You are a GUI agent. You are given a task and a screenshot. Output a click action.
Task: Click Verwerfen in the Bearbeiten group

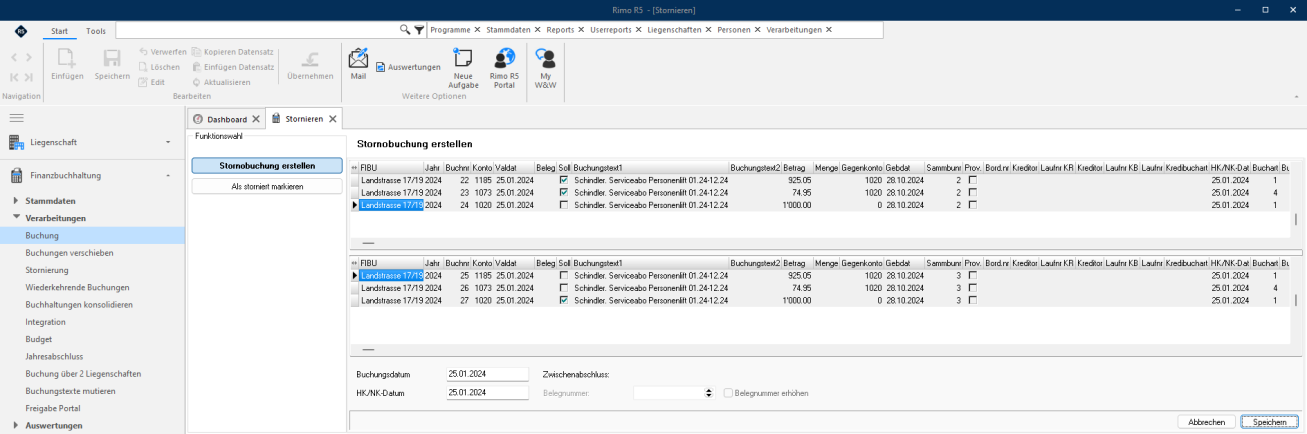coord(162,51)
